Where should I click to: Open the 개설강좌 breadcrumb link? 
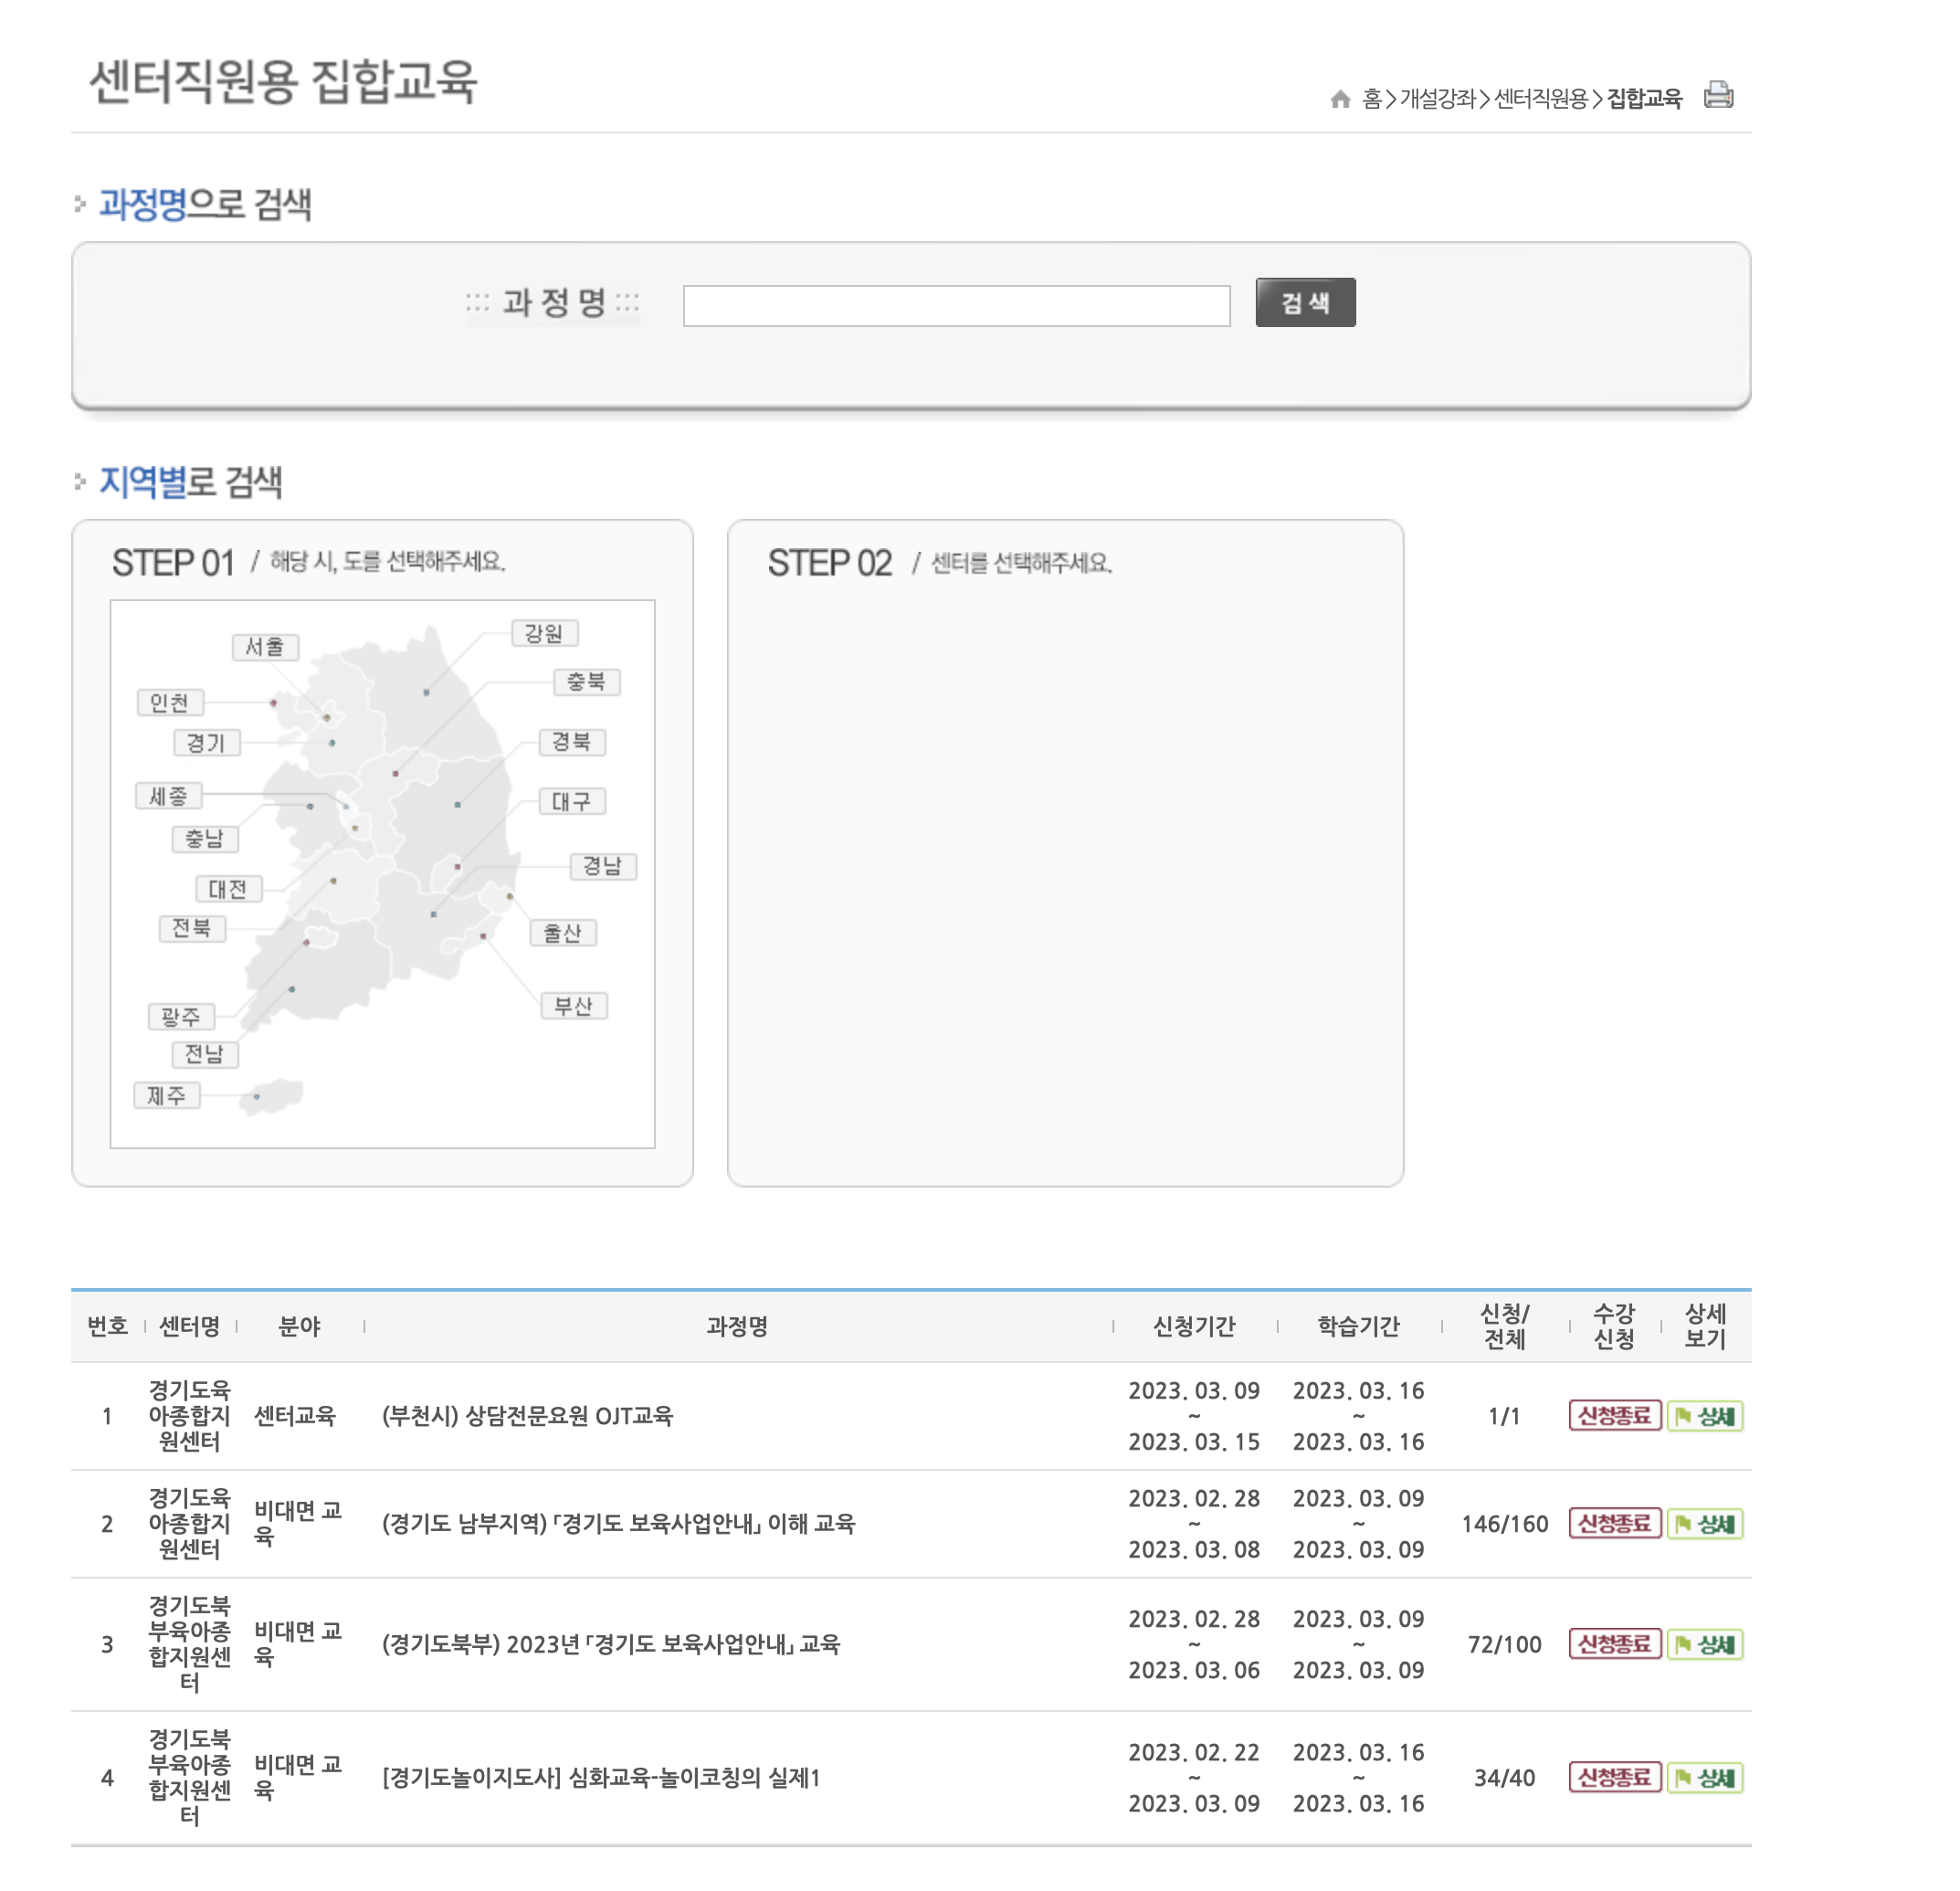point(1440,99)
